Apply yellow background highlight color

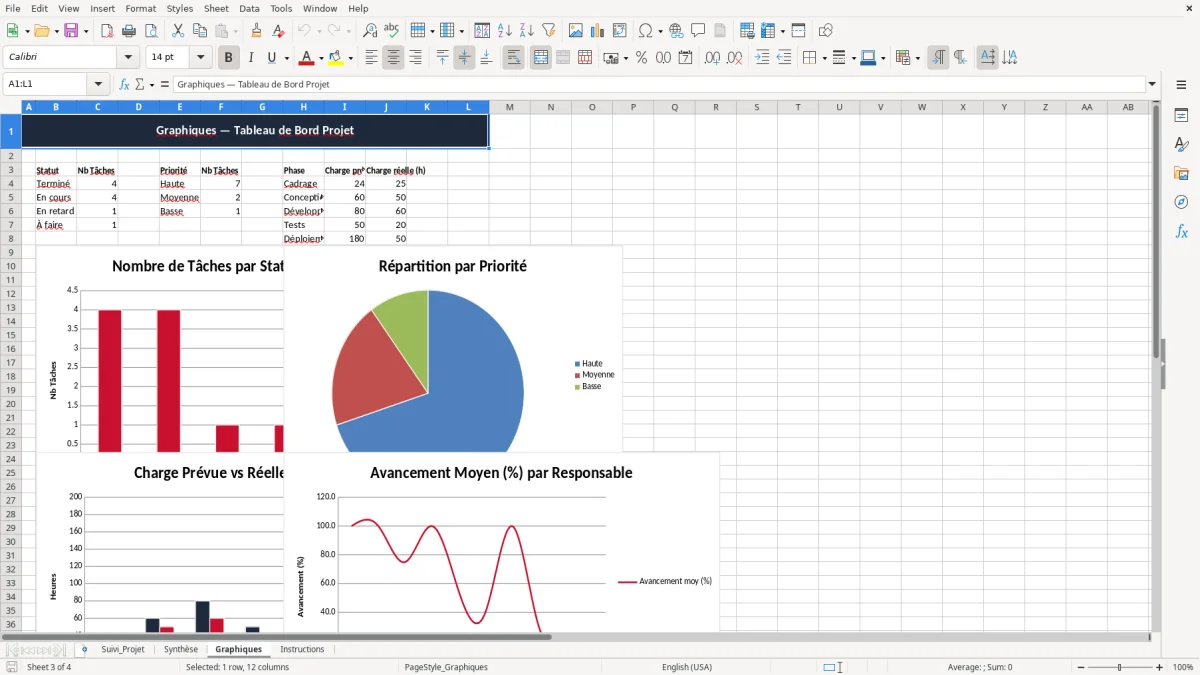coord(335,58)
